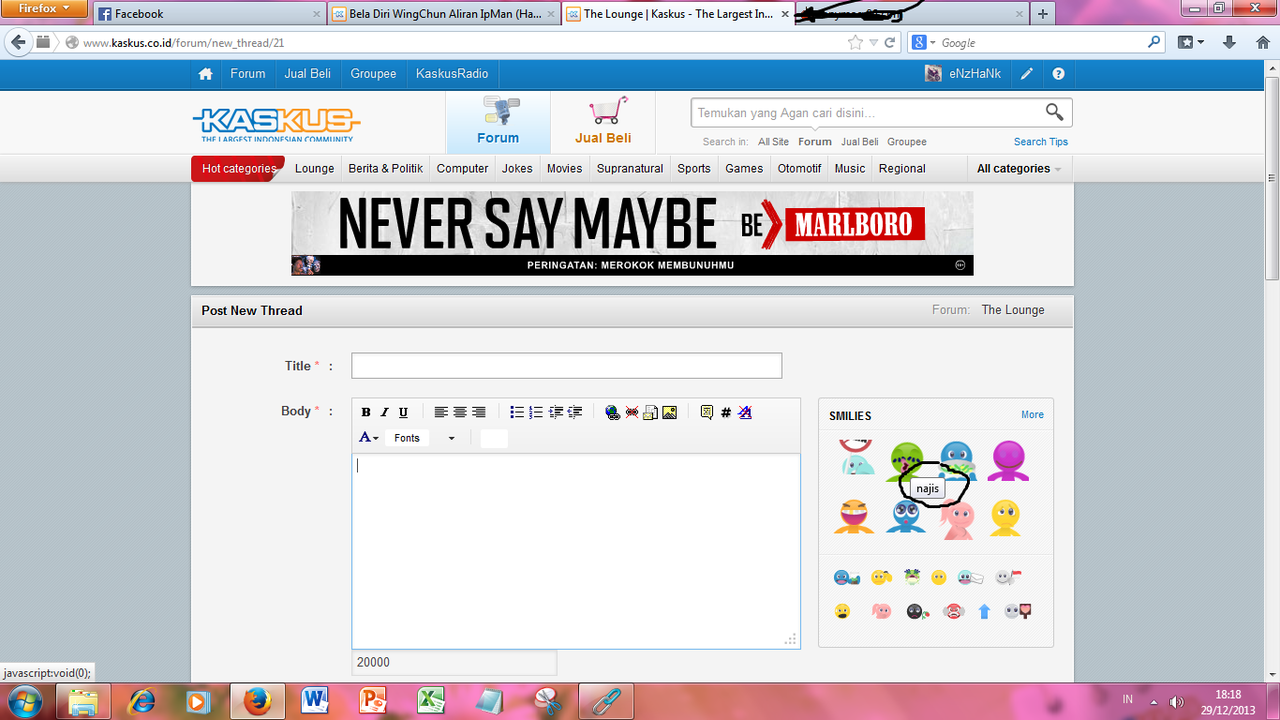Wrap text in quote tags icon

point(707,412)
